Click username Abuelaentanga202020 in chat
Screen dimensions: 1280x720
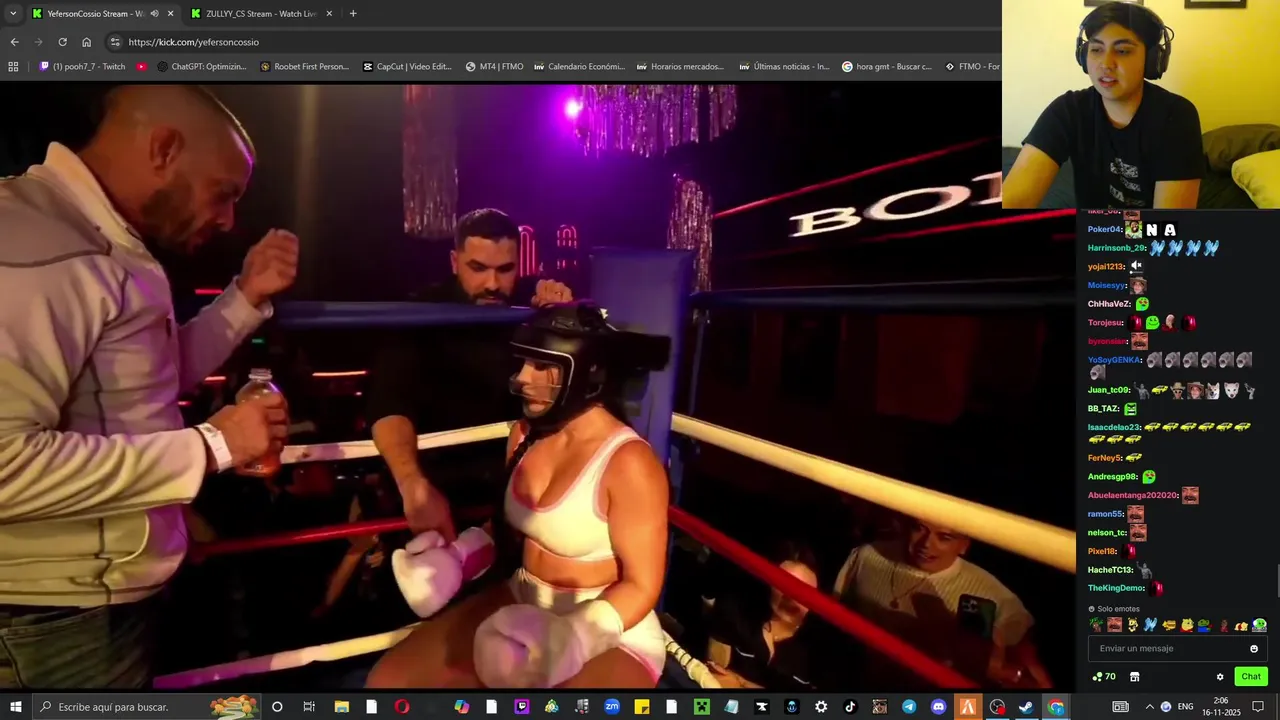click(1133, 495)
